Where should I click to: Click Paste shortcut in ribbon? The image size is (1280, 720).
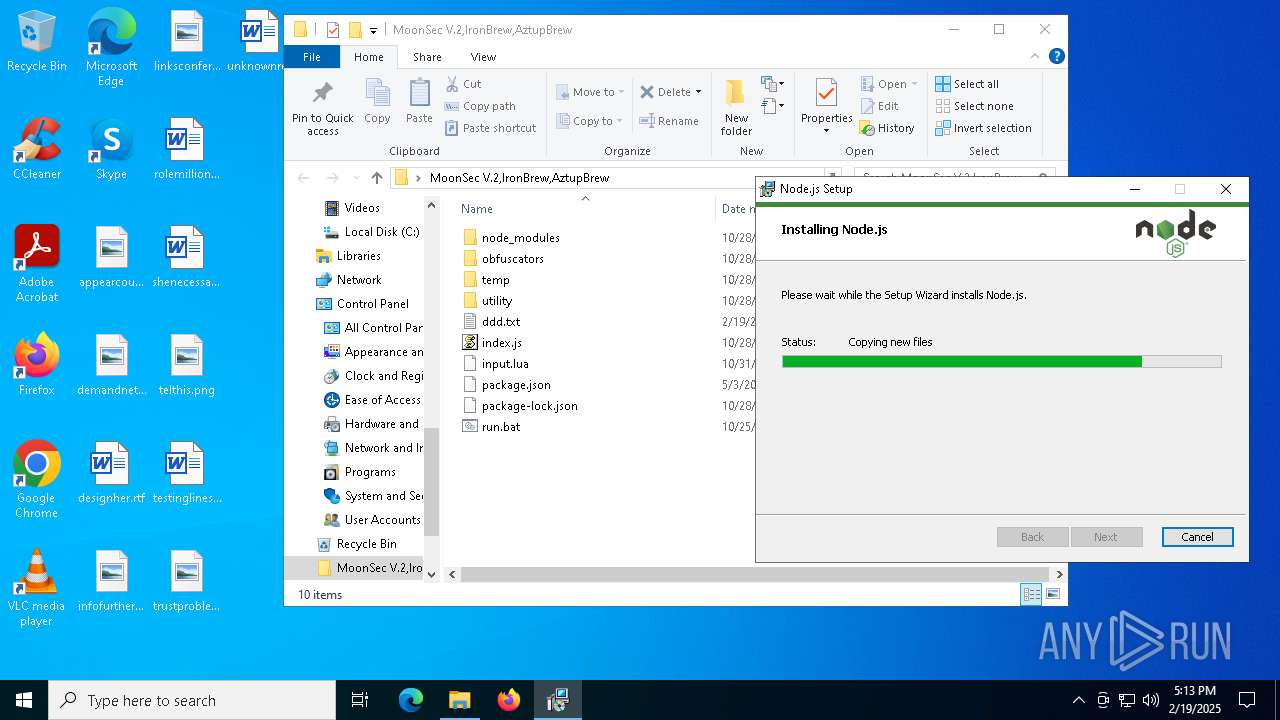(490, 128)
